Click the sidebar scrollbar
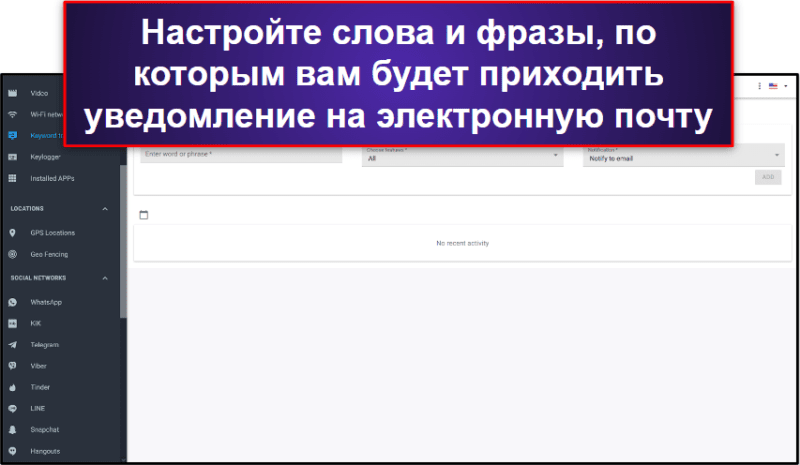This screenshot has height=465, width=800. [x=123, y=240]
